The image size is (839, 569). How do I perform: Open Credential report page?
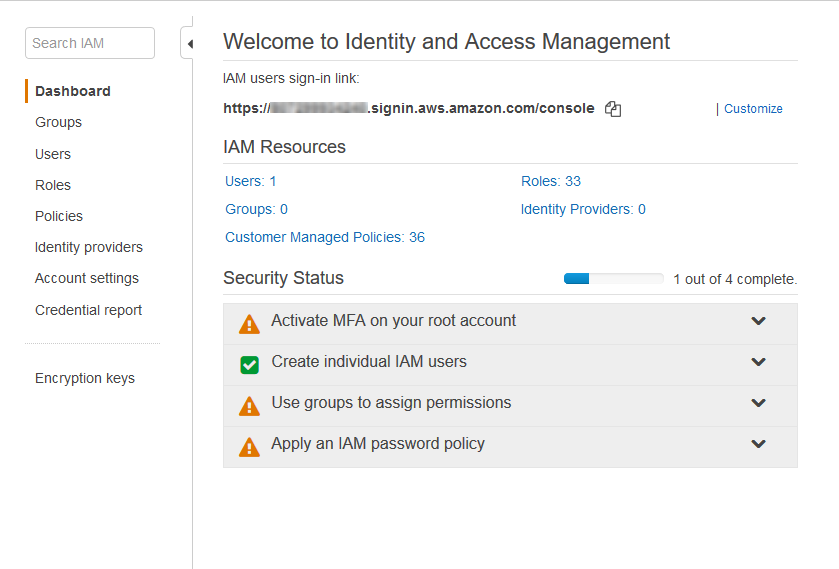(88, 310)
